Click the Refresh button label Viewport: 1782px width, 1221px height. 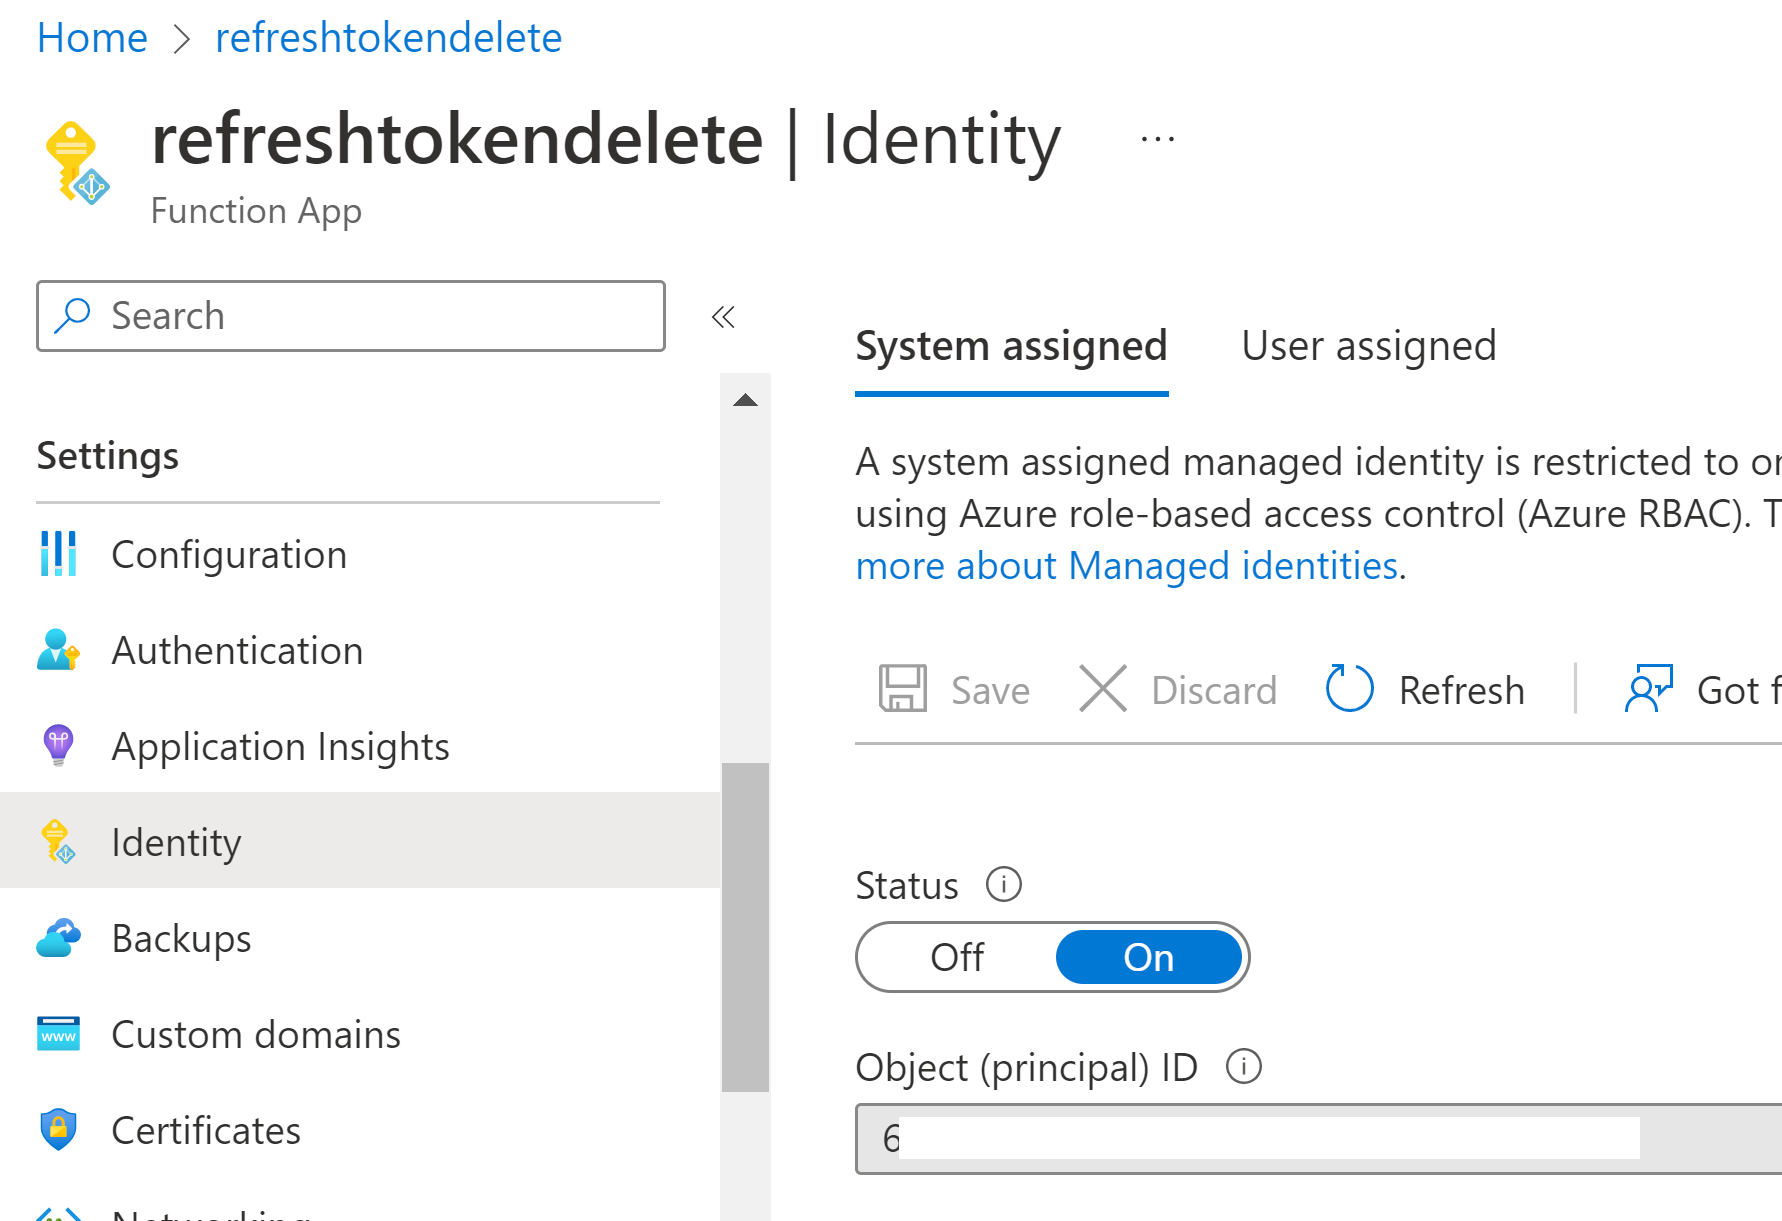tap(1461, 690)
